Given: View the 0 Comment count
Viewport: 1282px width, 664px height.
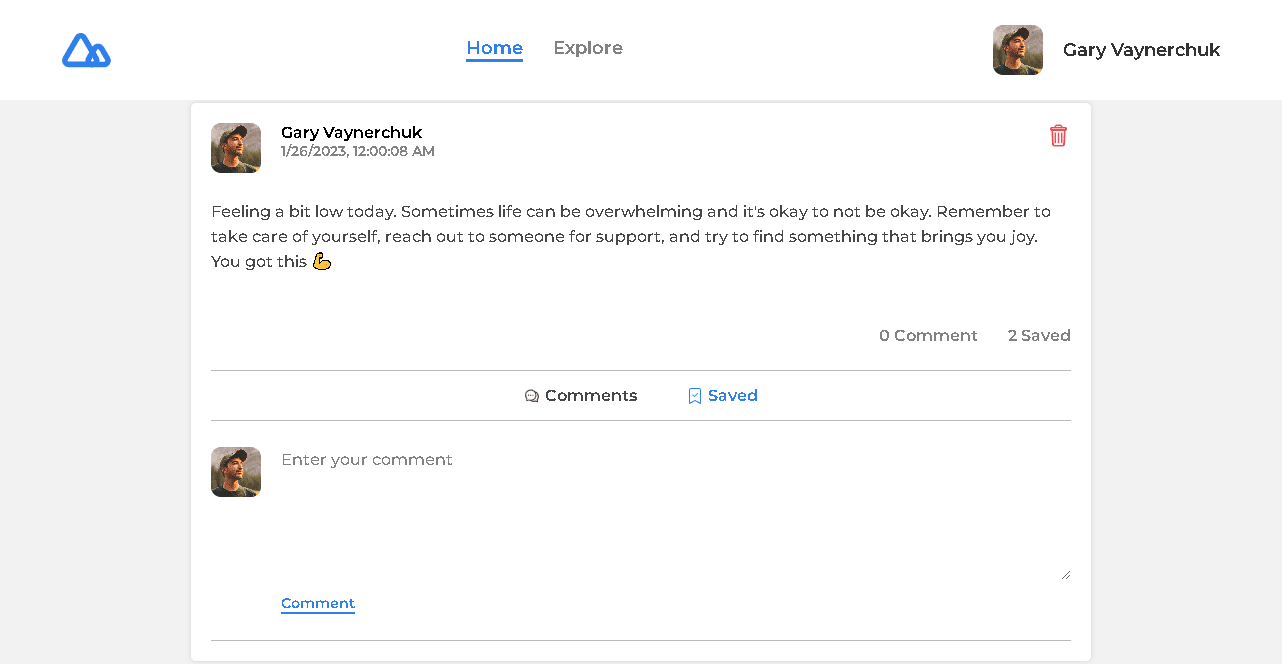Looking at the screenshot, I should (928, 336).
